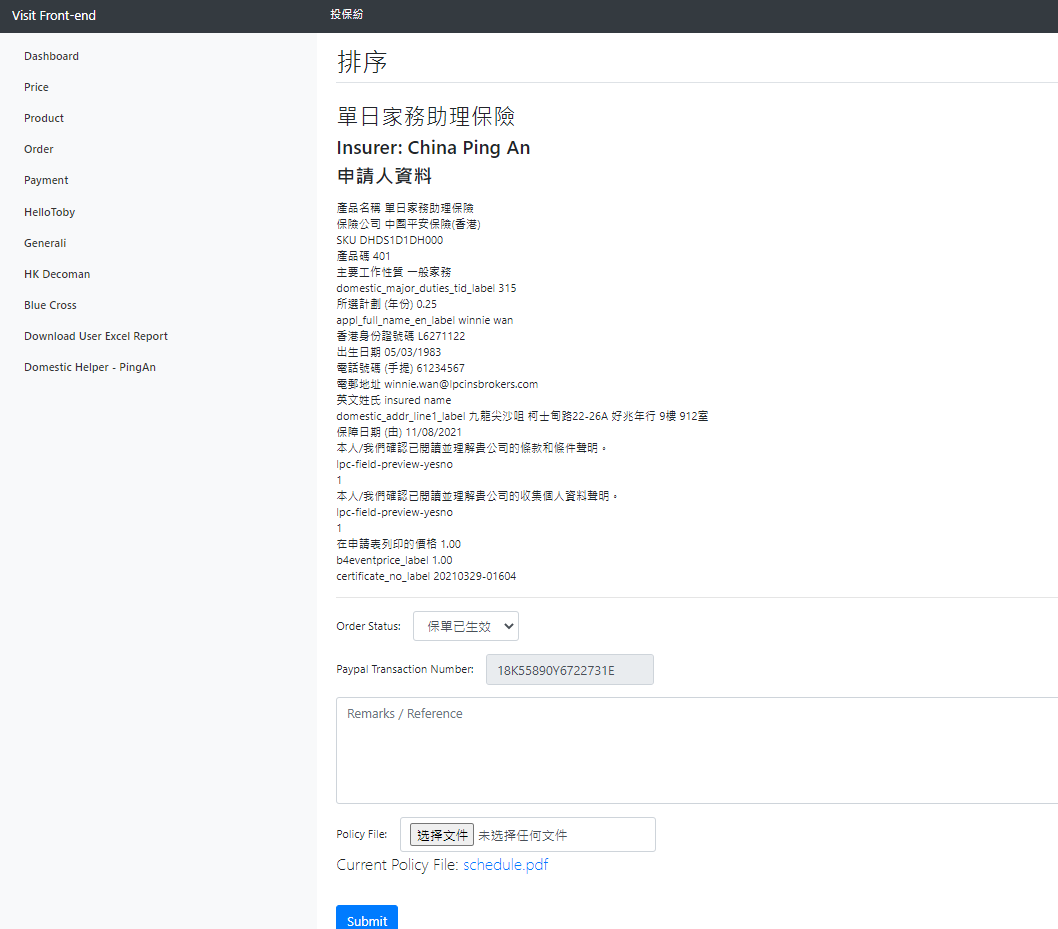Viewport: 1058px width, 929px height.
Task: Click the Order Status: label
Action: point(368,626)
